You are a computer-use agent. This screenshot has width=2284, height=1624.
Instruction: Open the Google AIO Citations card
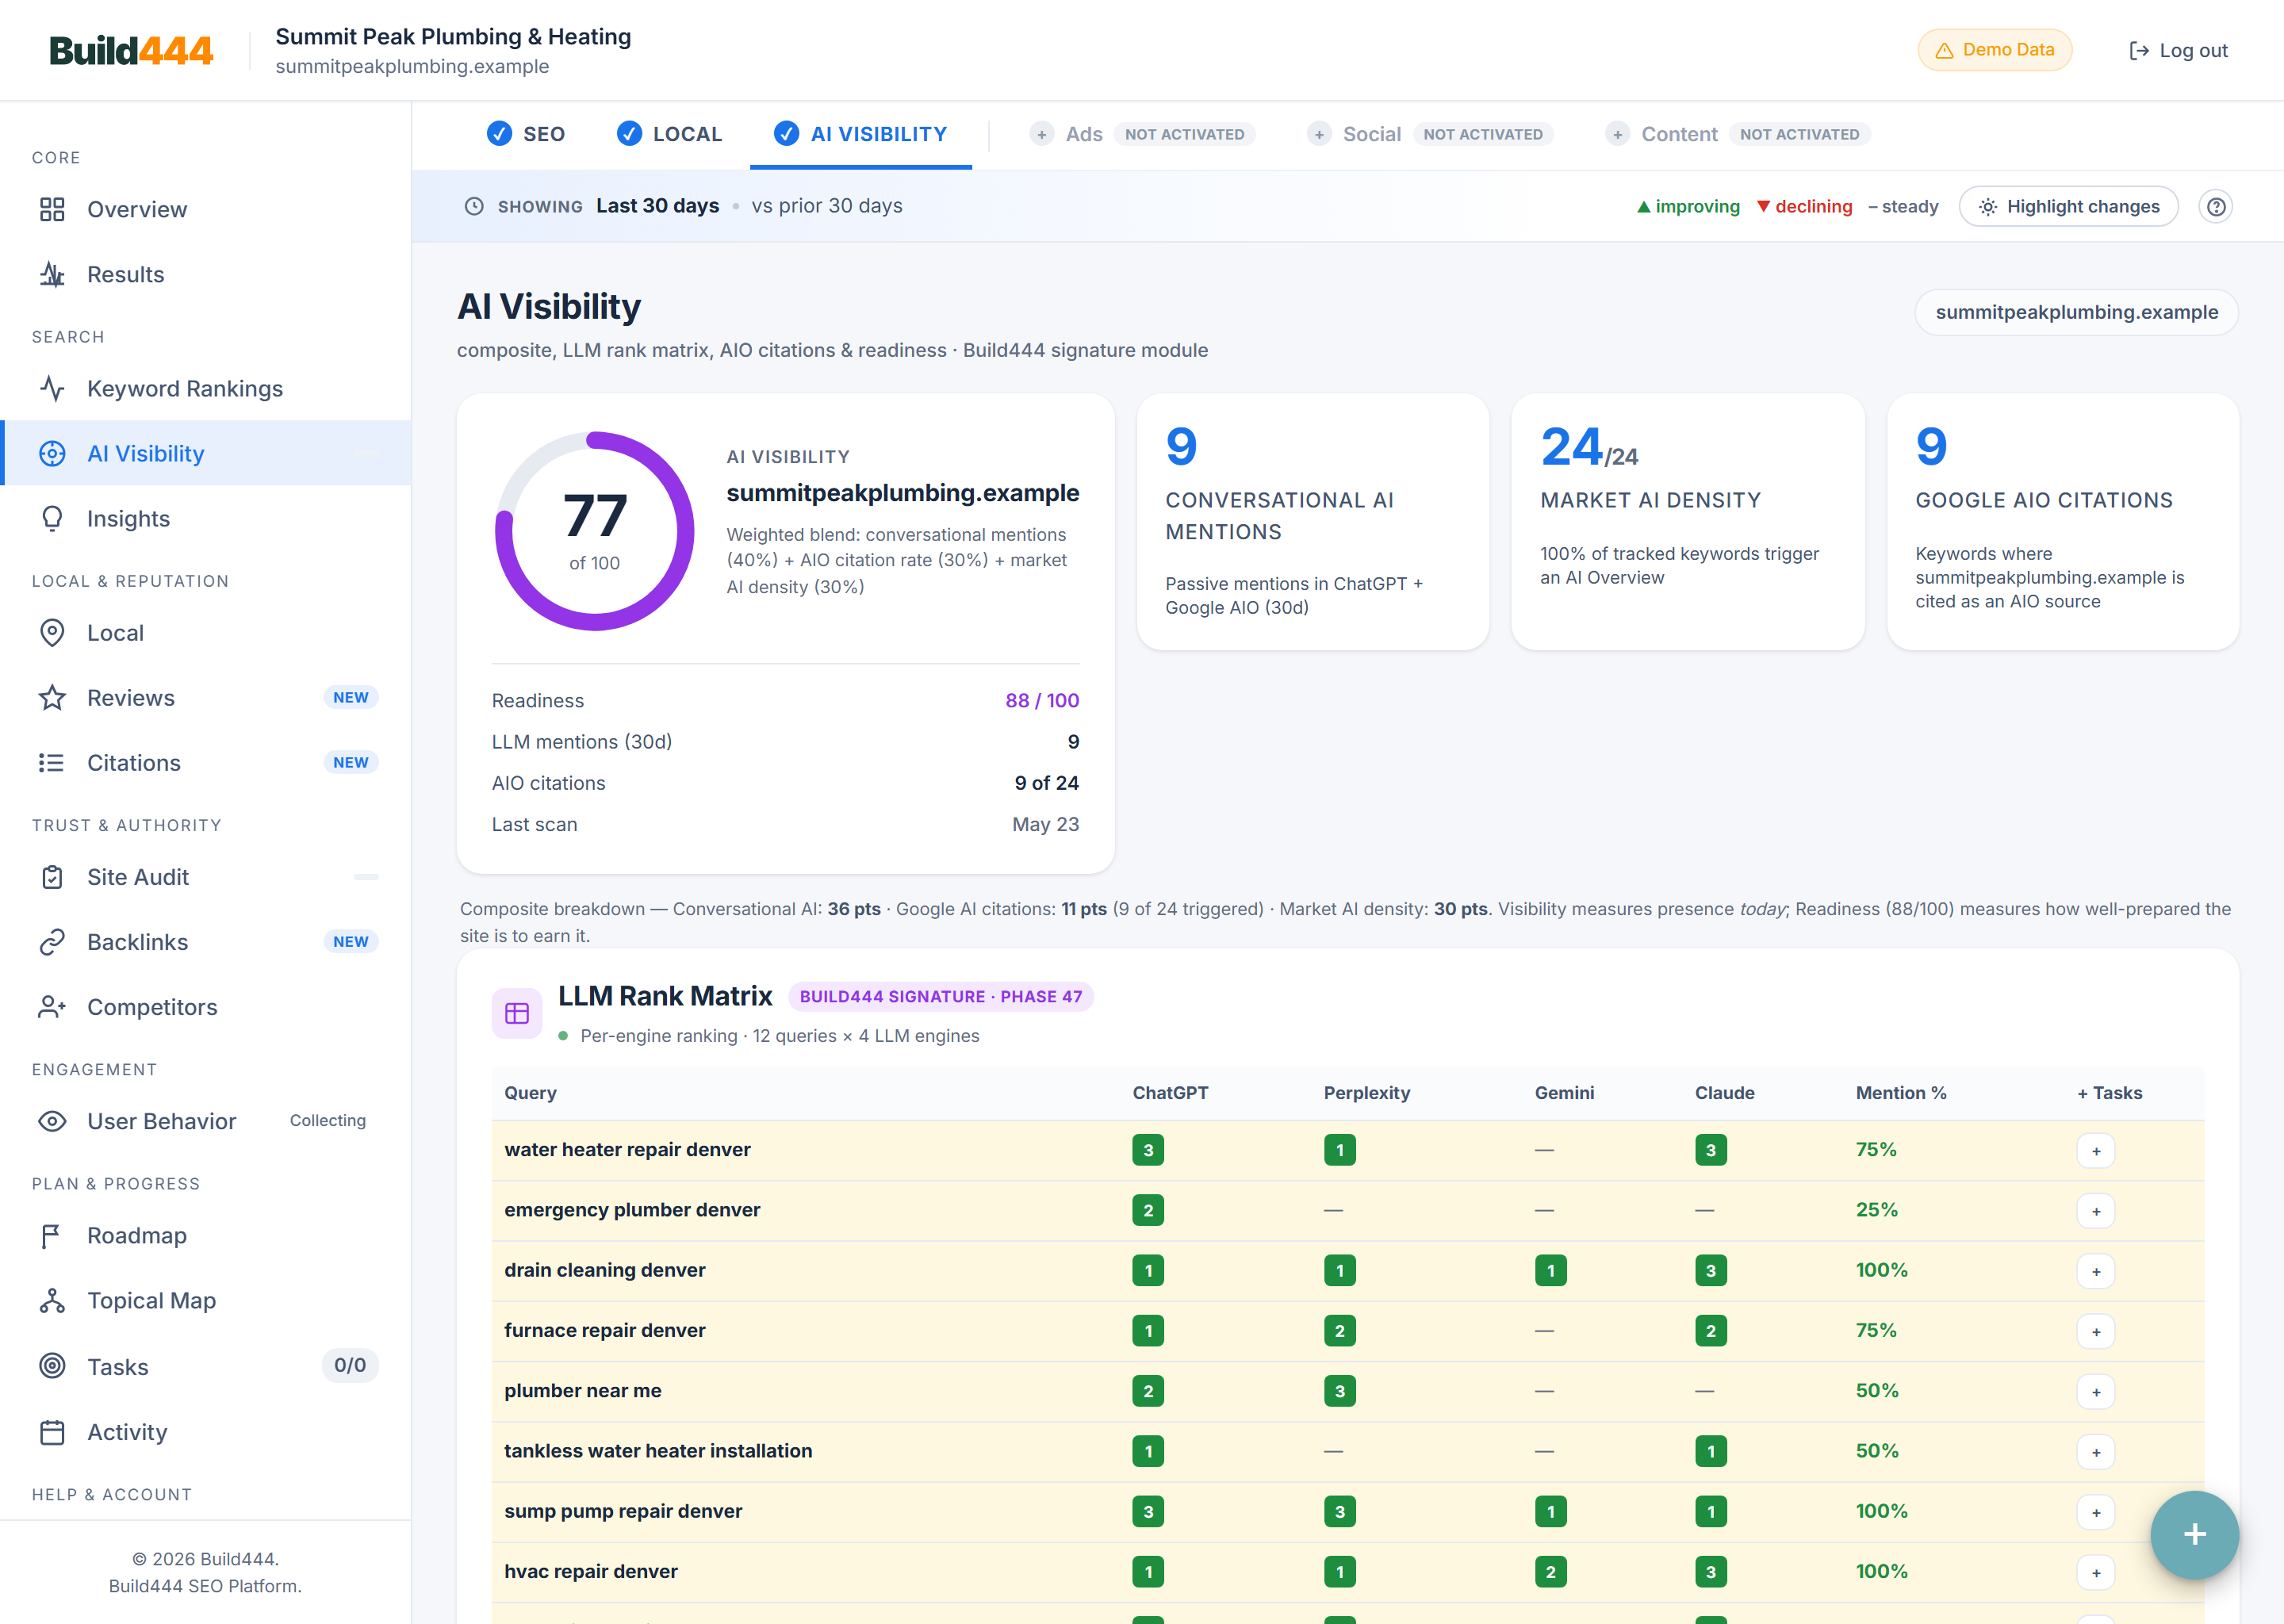click(2062, 521)
